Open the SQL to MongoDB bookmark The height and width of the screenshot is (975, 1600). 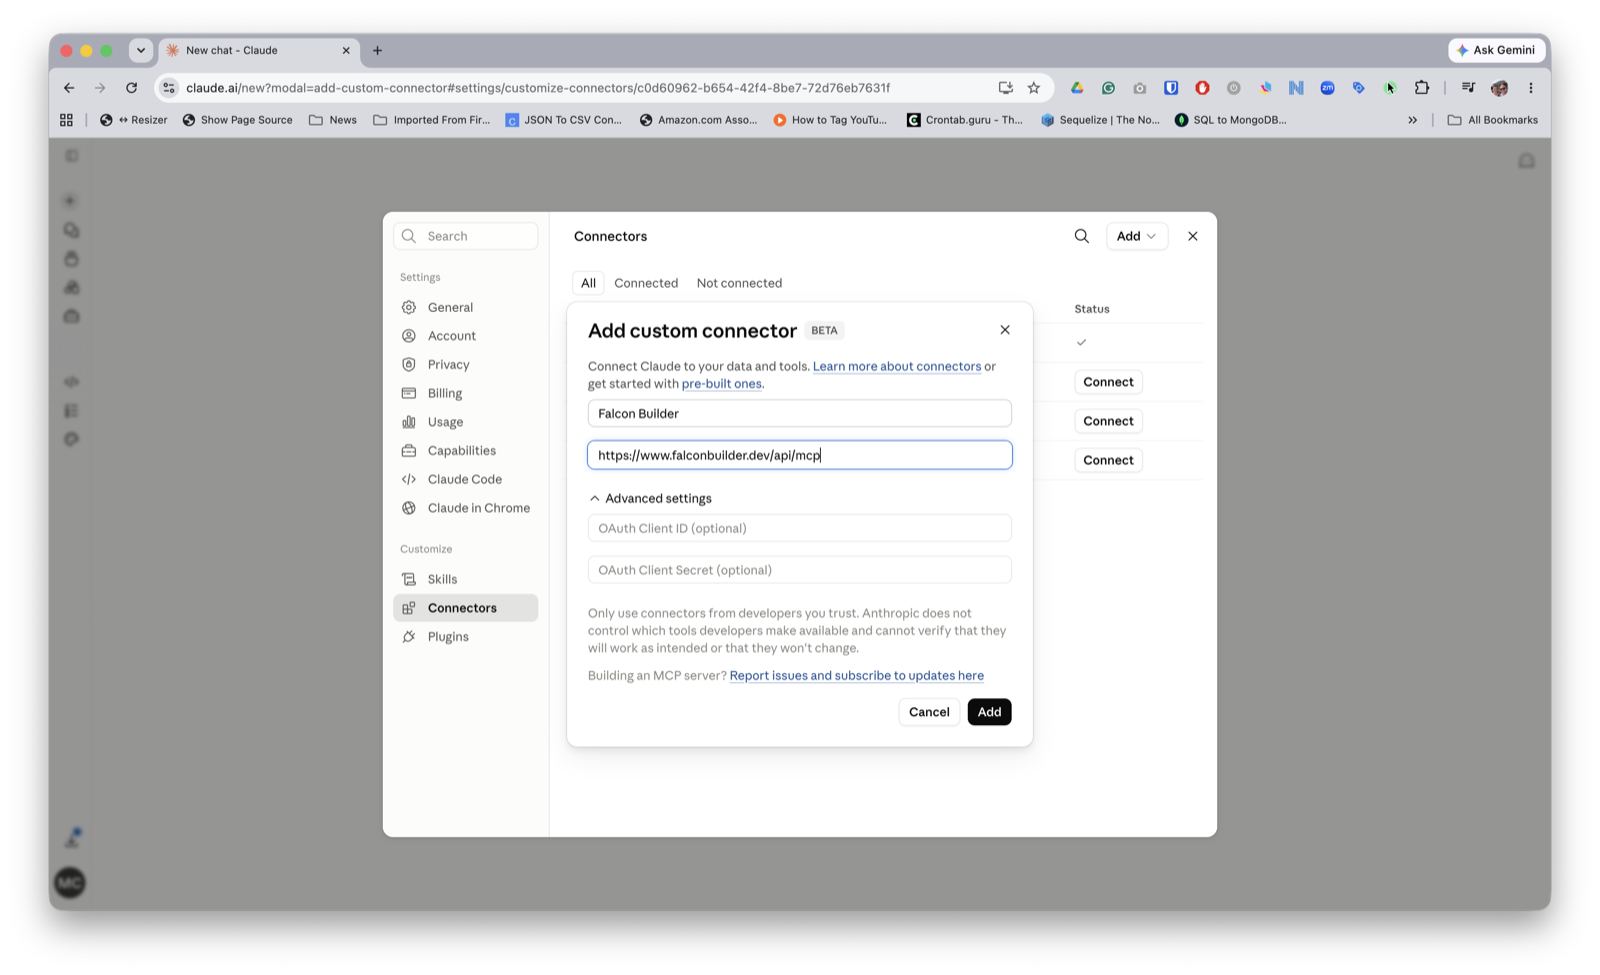[x=1230, y=120]
